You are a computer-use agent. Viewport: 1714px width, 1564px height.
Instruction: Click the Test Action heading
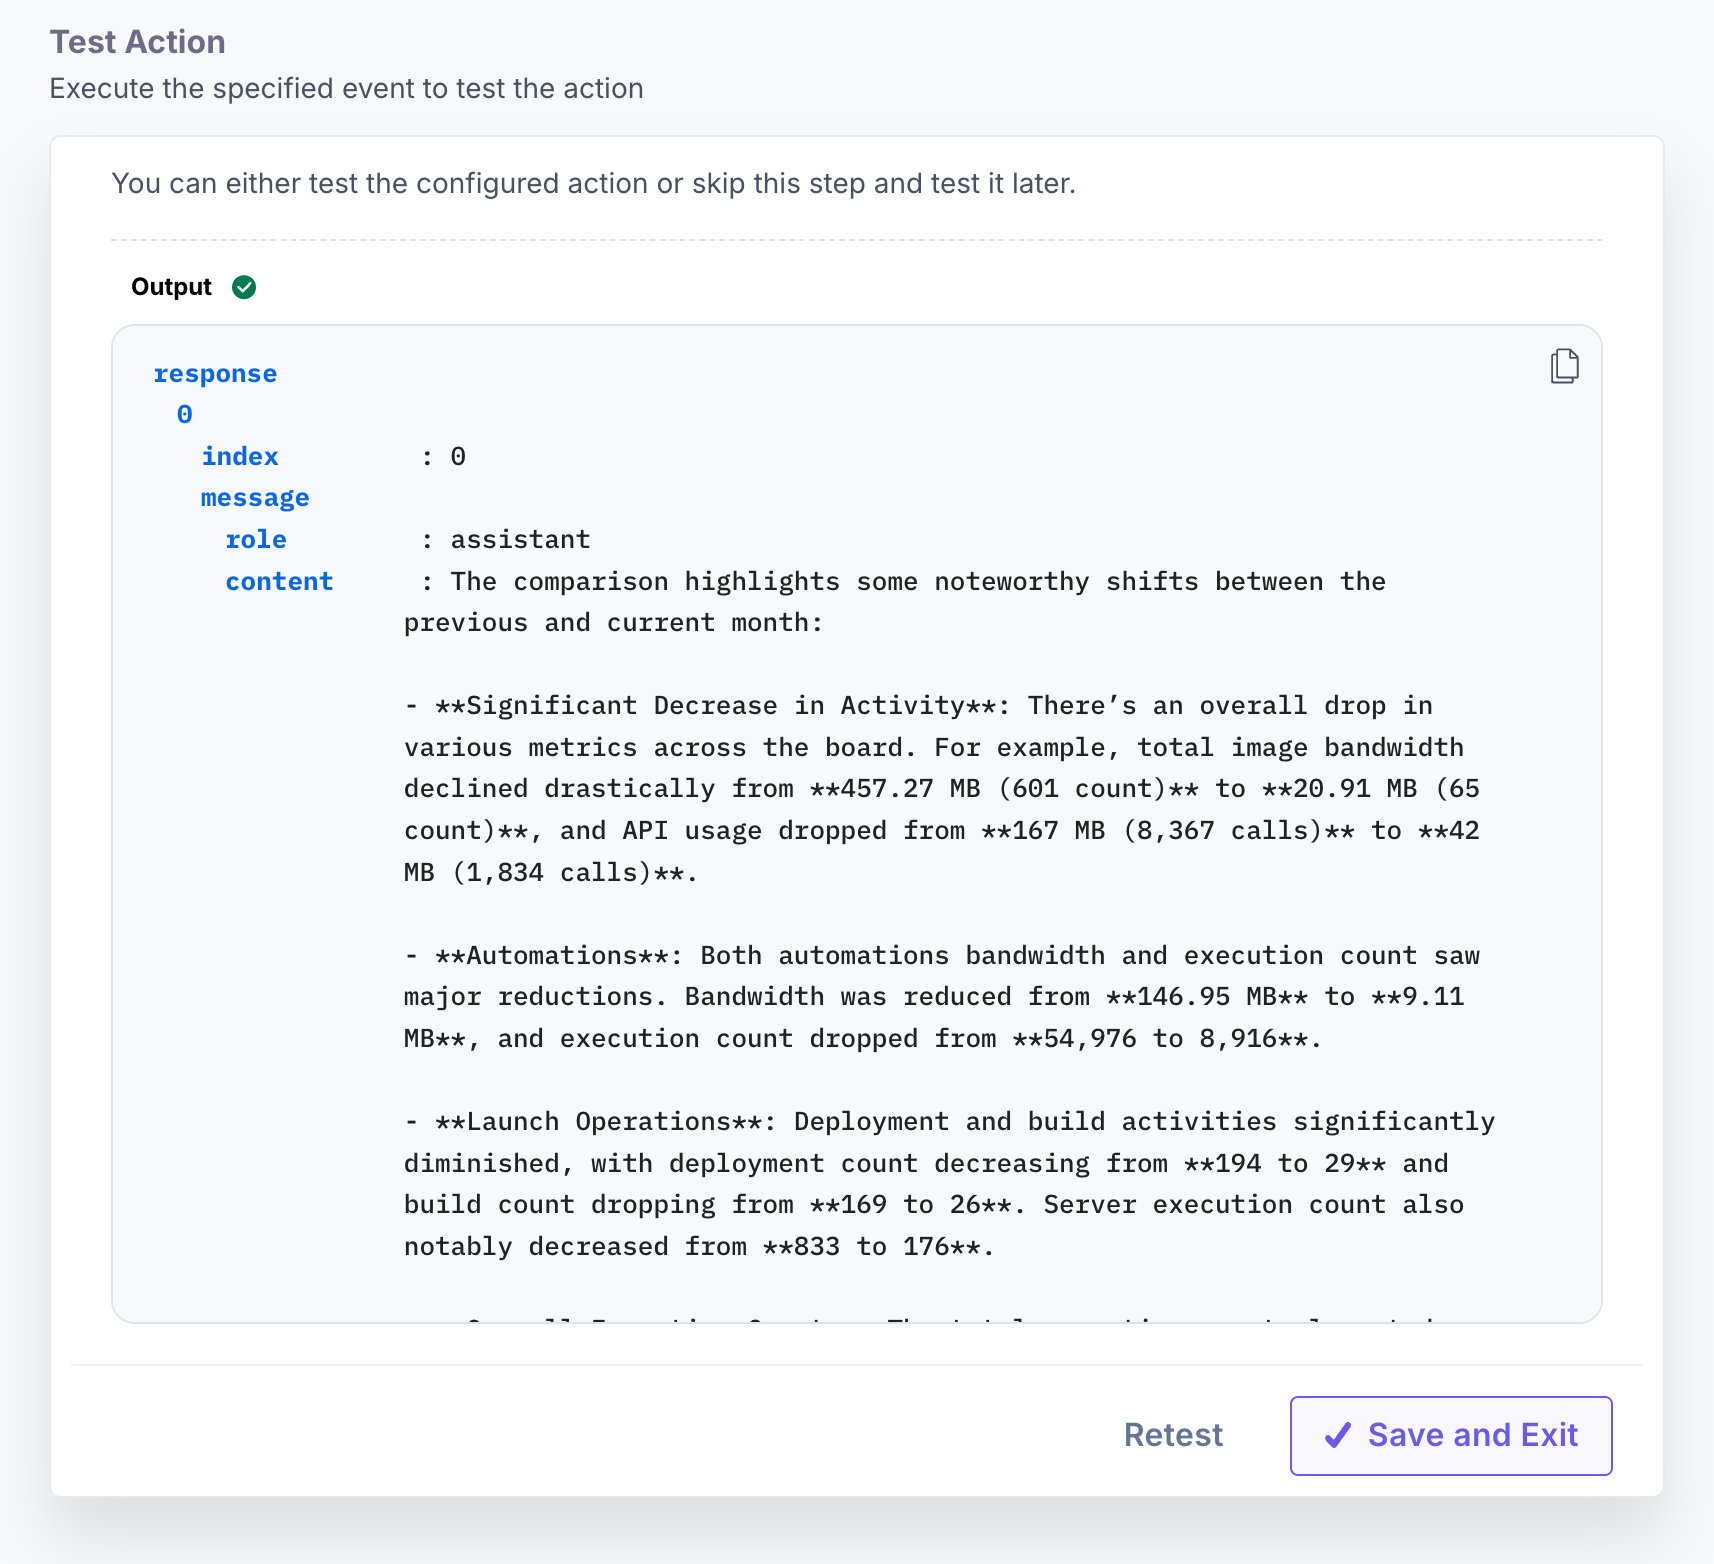pyautogui.click(x=138, y=42)
